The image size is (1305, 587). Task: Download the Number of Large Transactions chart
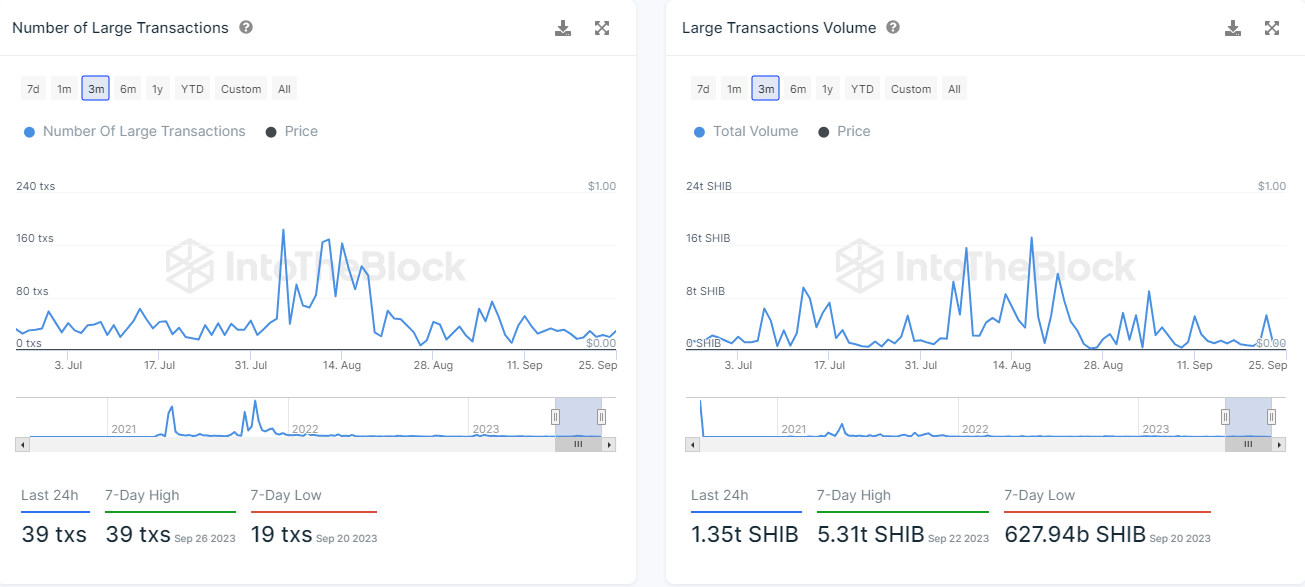[563, 28]
